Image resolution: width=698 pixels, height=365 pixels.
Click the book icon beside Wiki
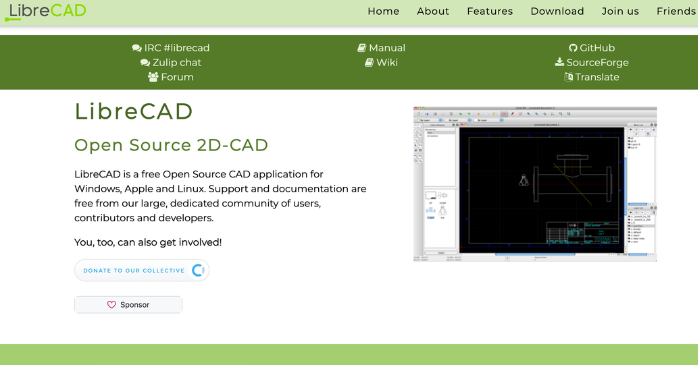click(x=369, y=62)
